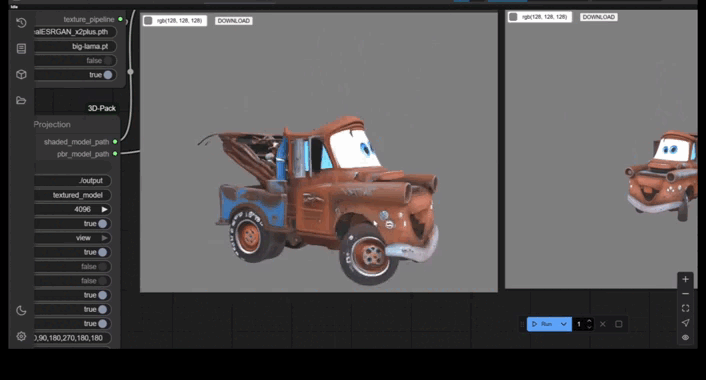Click DOWNLOAD on the right-side 3D preview
Viewport: 706px width, 380px height.
point(599,17)
